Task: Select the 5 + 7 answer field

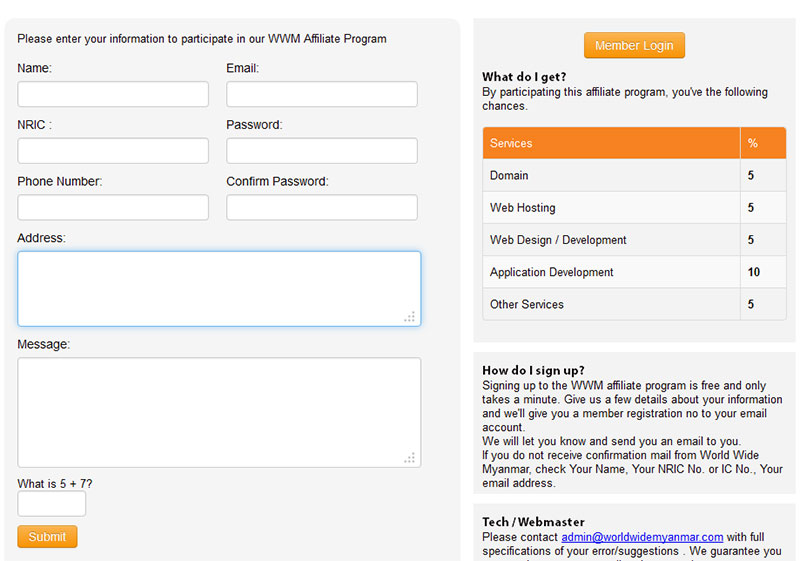Action: [x=52, y=504]
